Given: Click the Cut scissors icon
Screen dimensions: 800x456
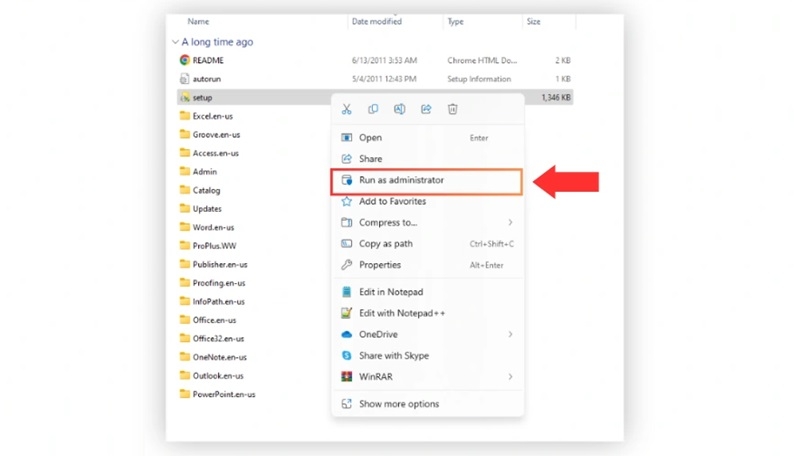Looking at the screenshot, I should [x=346, y=109].
